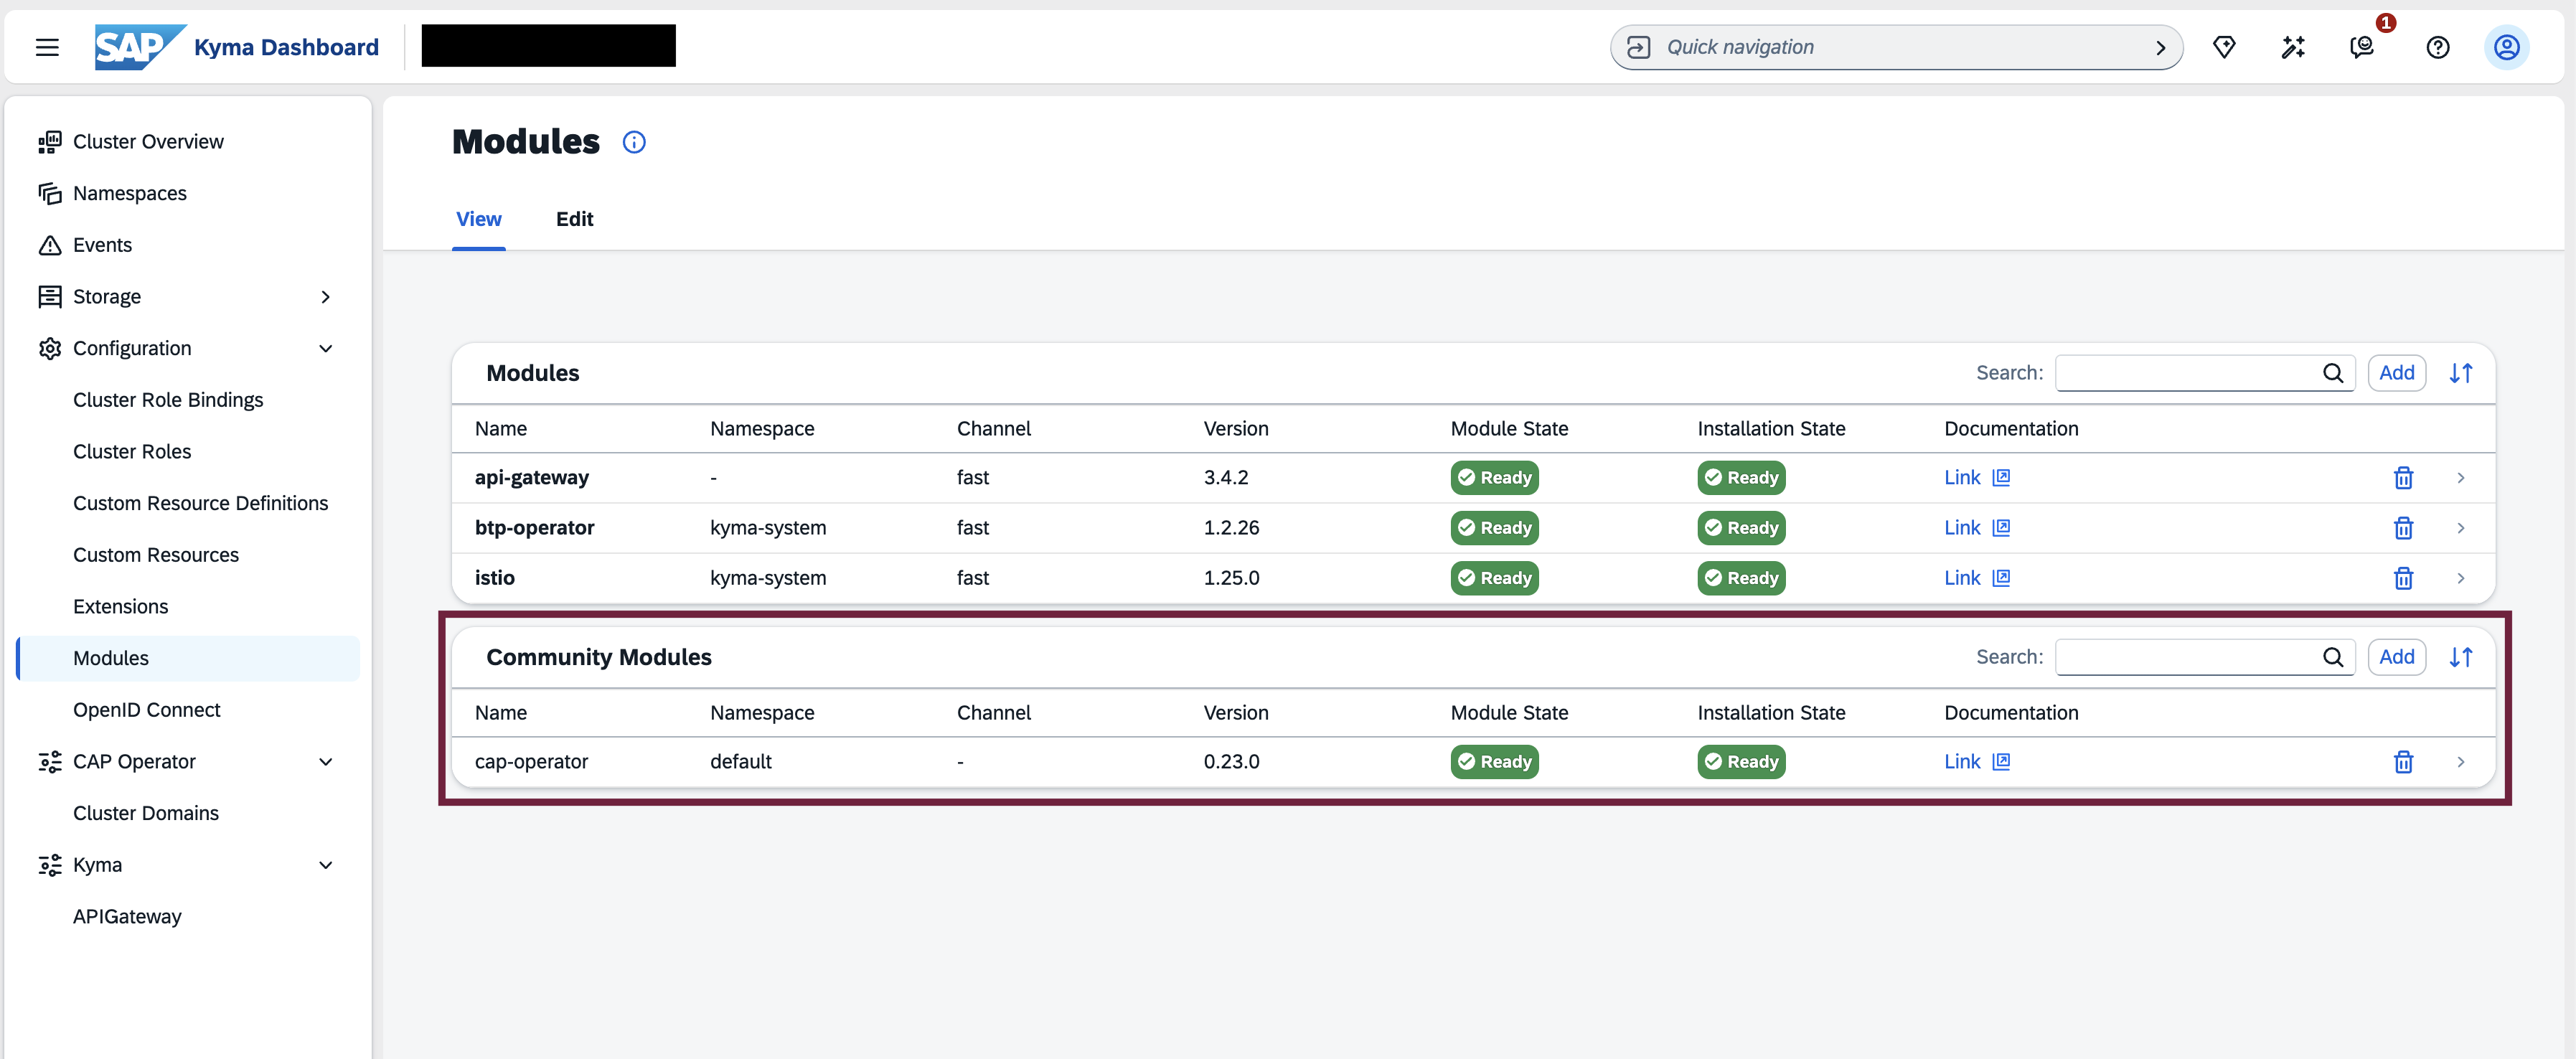Open user profile avatar menu
This screenshot has height=1059, width=2576.
coord(2506,47)
